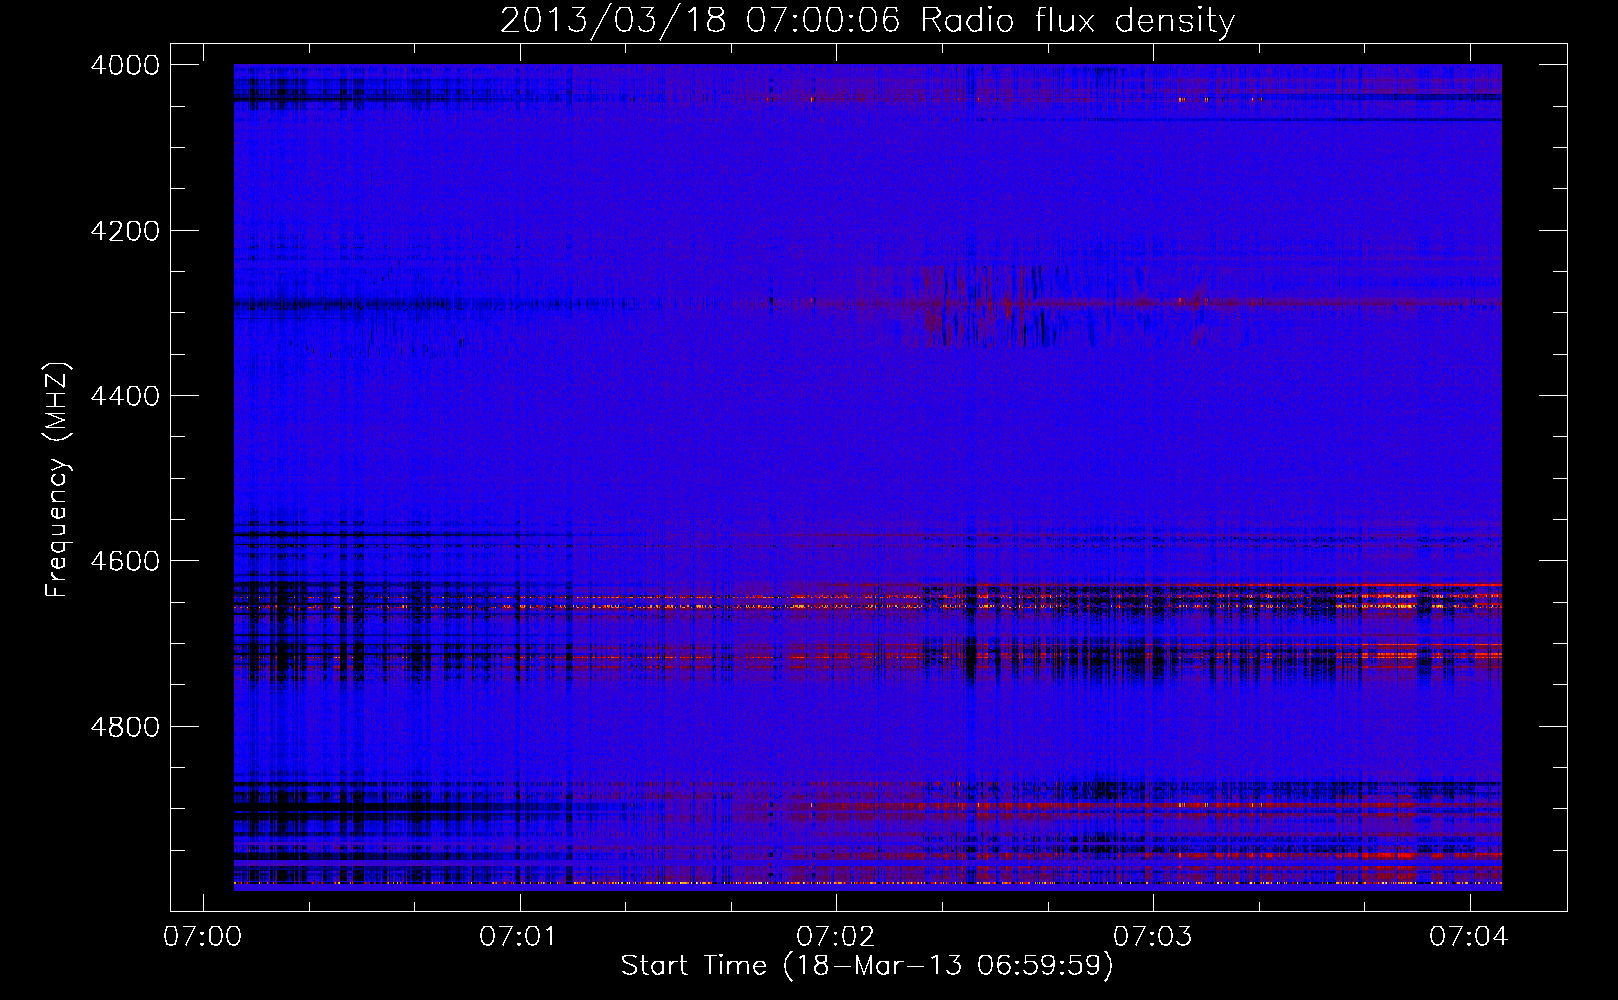Click the 07:02 time tick label
The width and height of the screenshot is (1618, 1000).
click(836, 937)
